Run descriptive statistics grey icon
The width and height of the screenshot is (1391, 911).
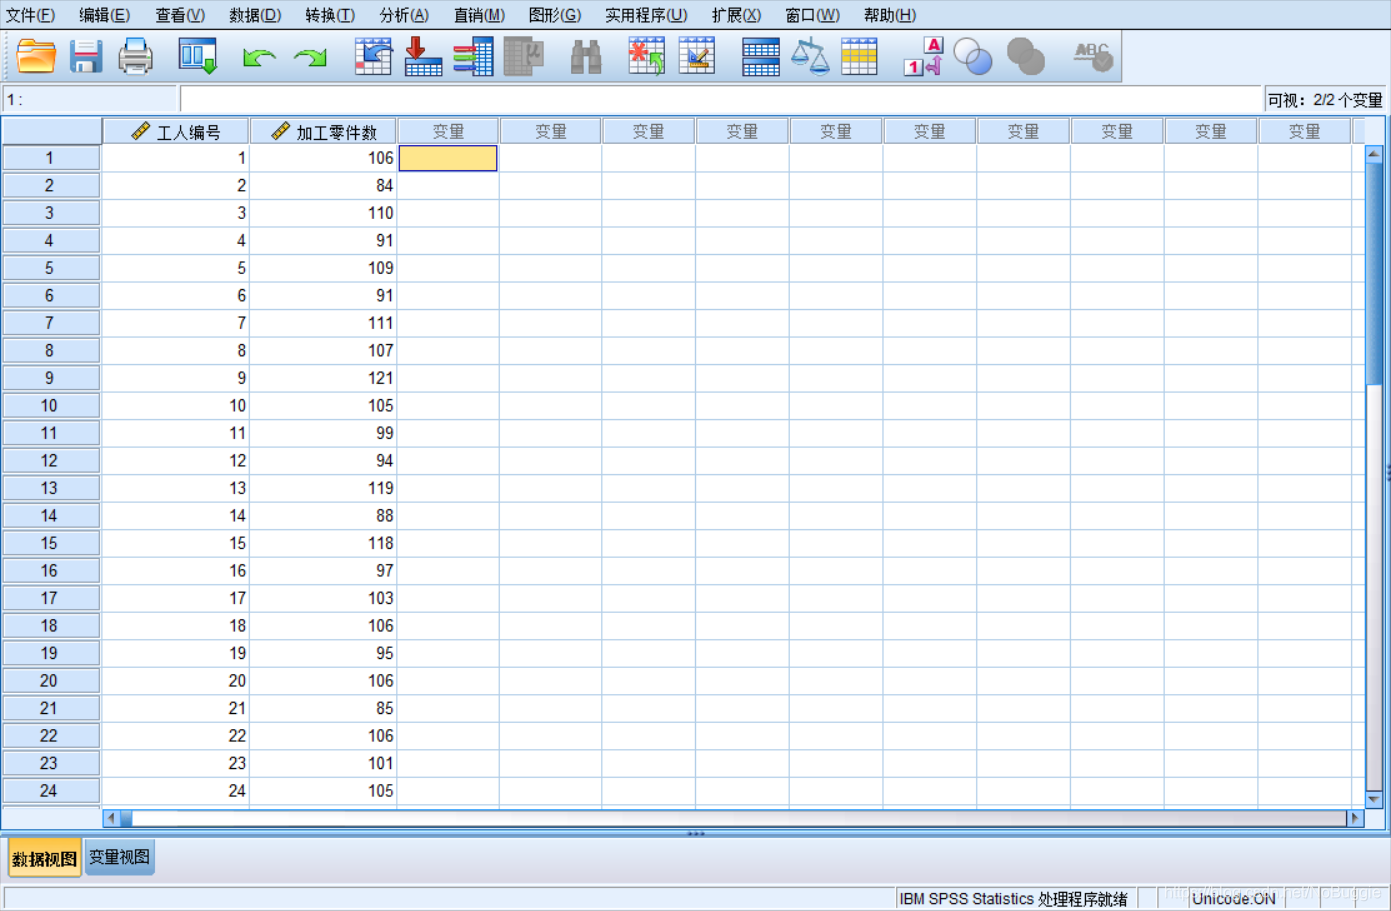[523, 57]
